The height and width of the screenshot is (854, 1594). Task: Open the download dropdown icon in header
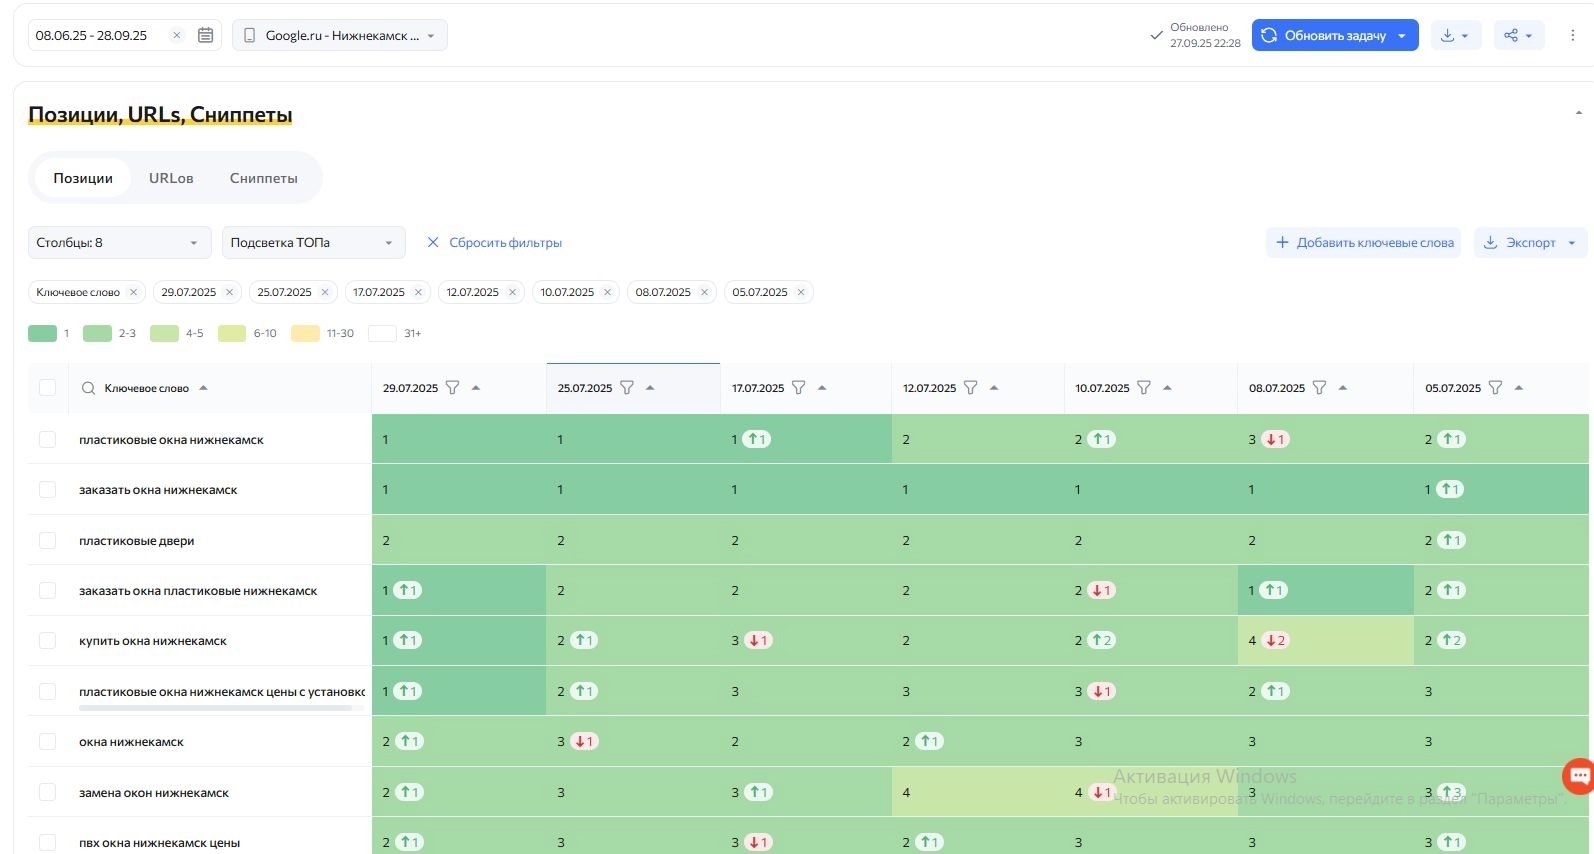(x=1455, y=35)
